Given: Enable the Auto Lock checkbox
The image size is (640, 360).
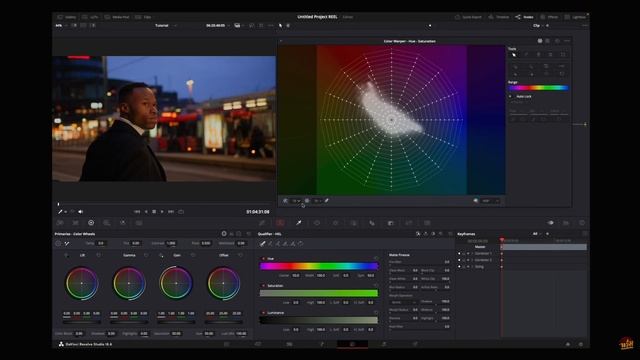Looking at the screenshot, I should click(x=510, y=96).
